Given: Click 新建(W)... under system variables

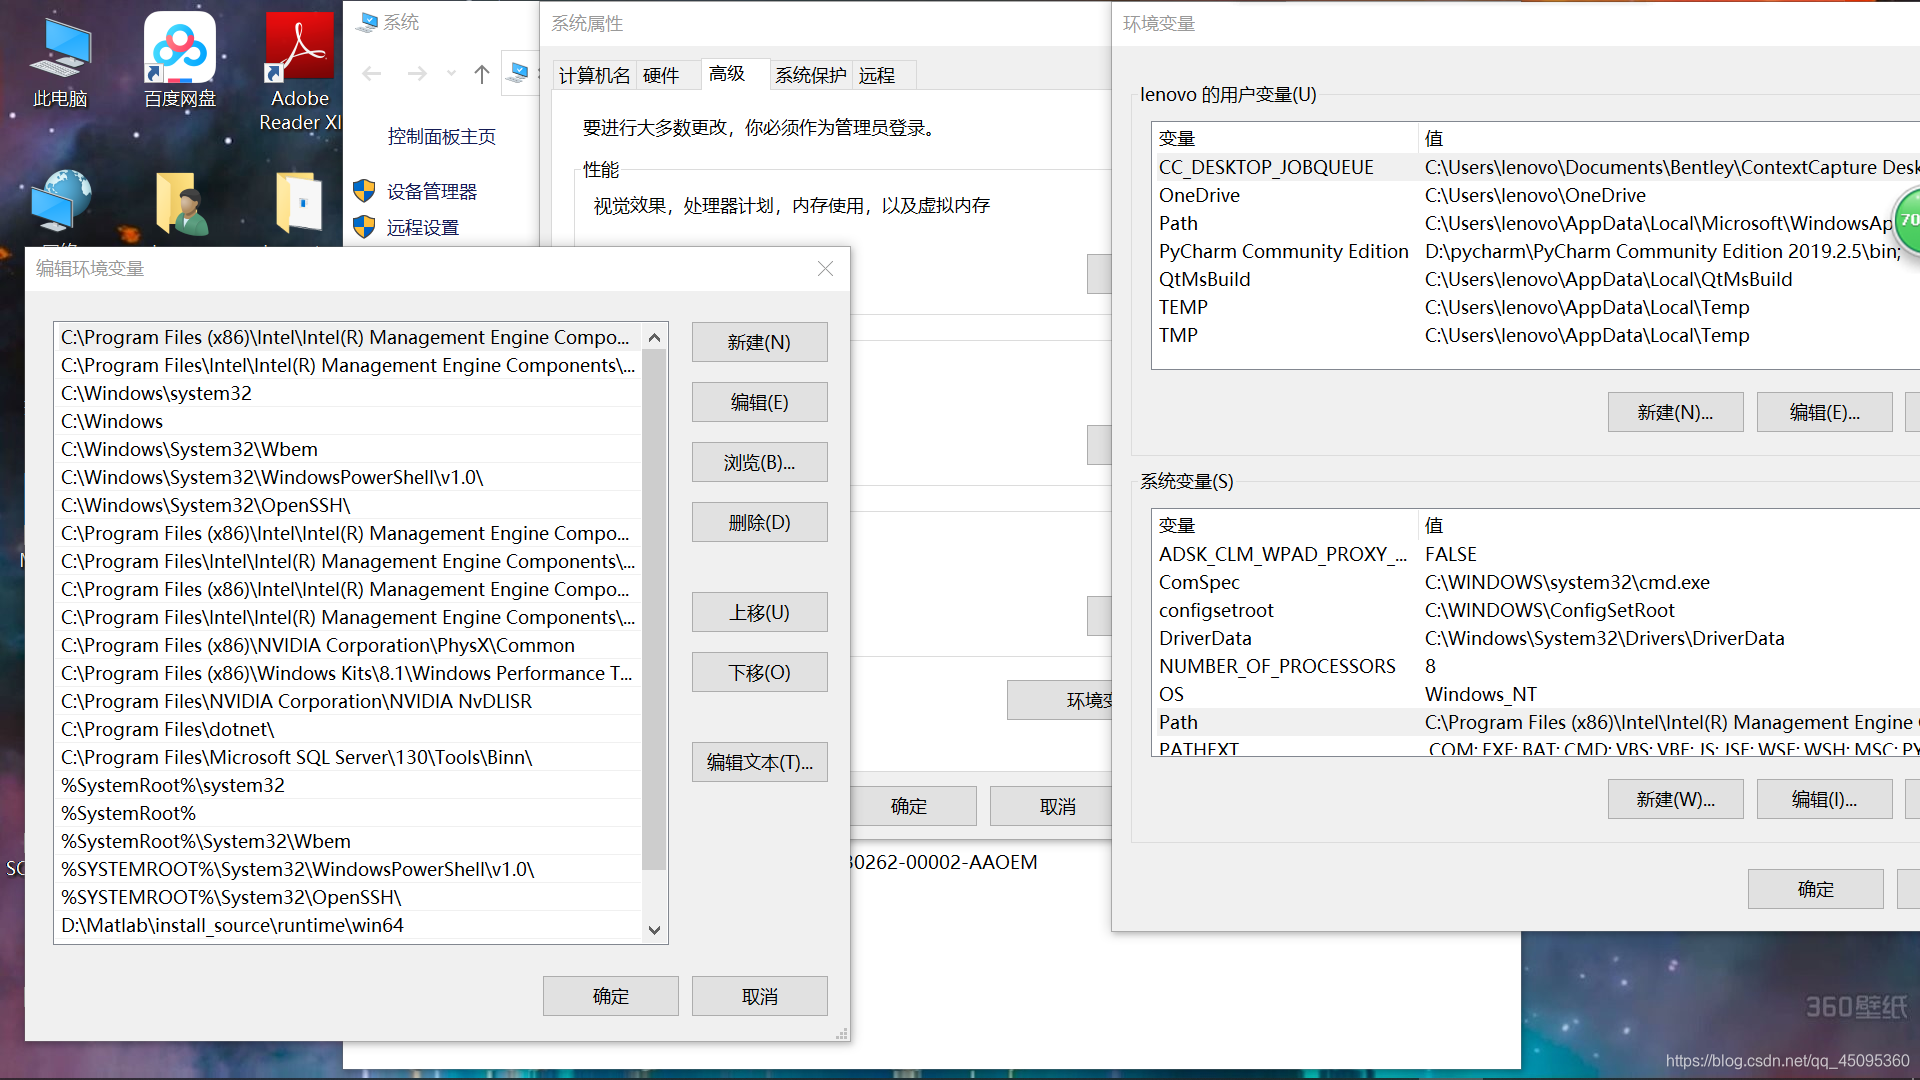Looking at the screenshot, I should (x=1675, y=799).
